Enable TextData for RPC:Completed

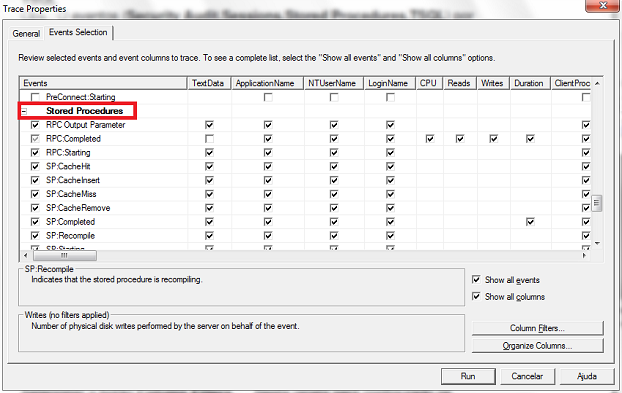(x=209, y=139)
